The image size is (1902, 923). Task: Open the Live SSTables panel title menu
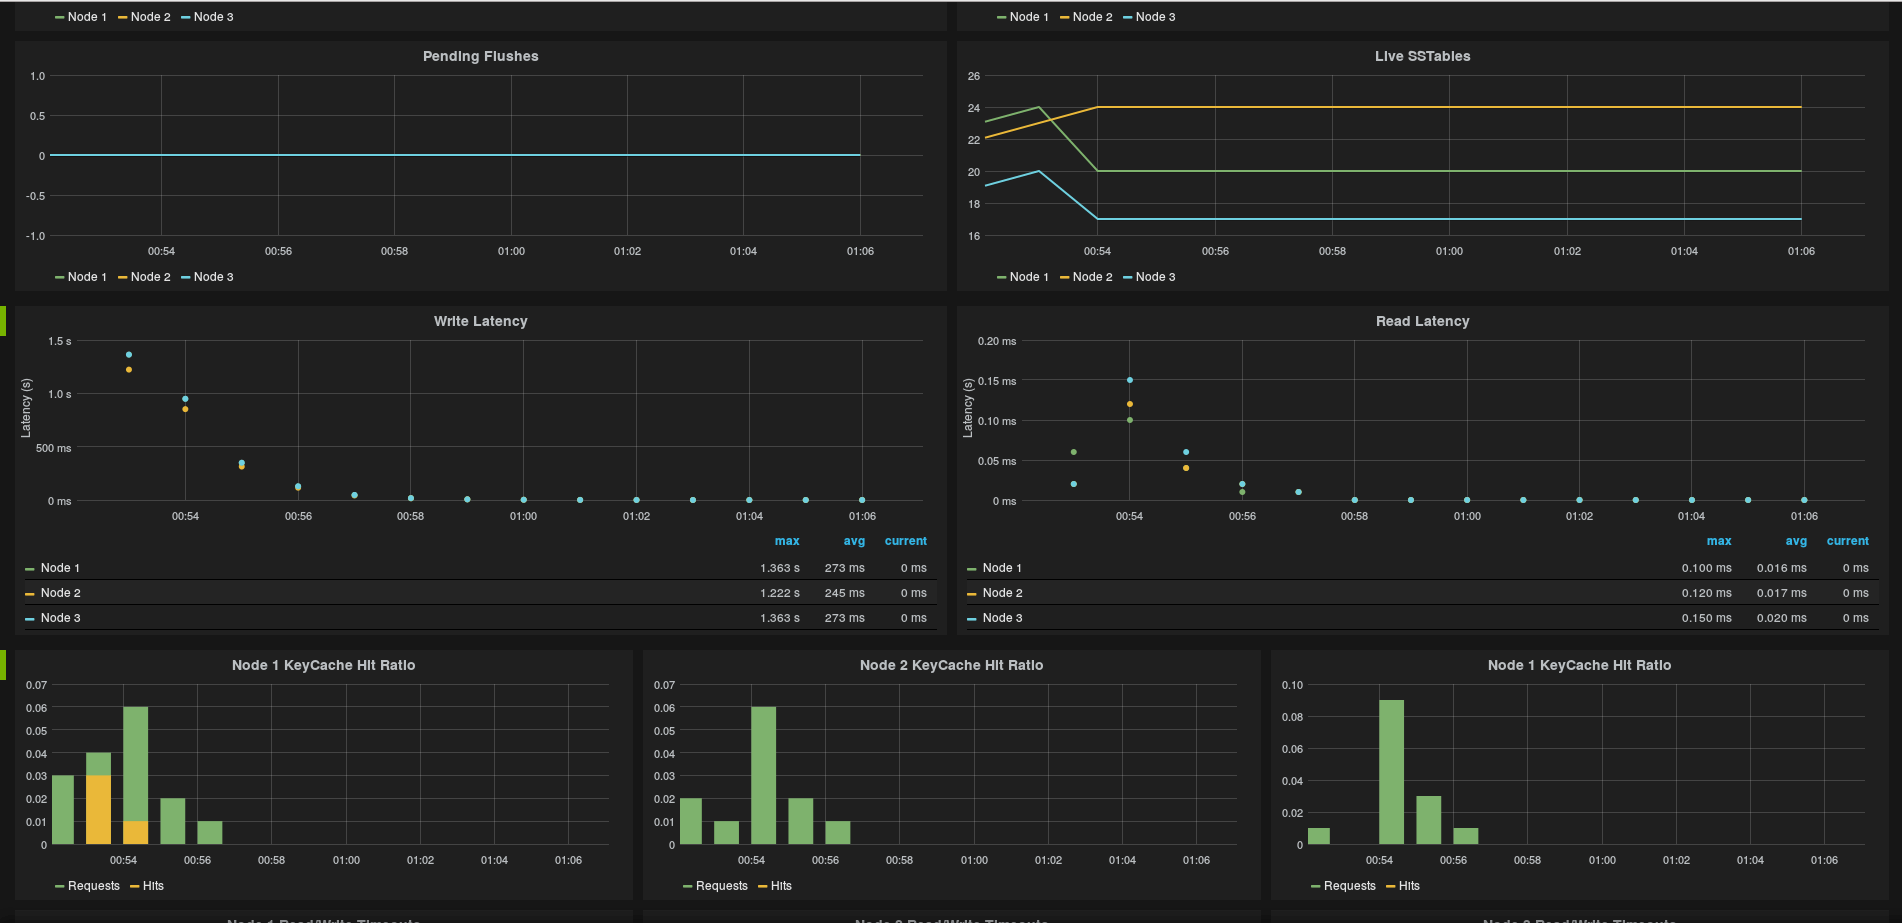[1422, 56]
